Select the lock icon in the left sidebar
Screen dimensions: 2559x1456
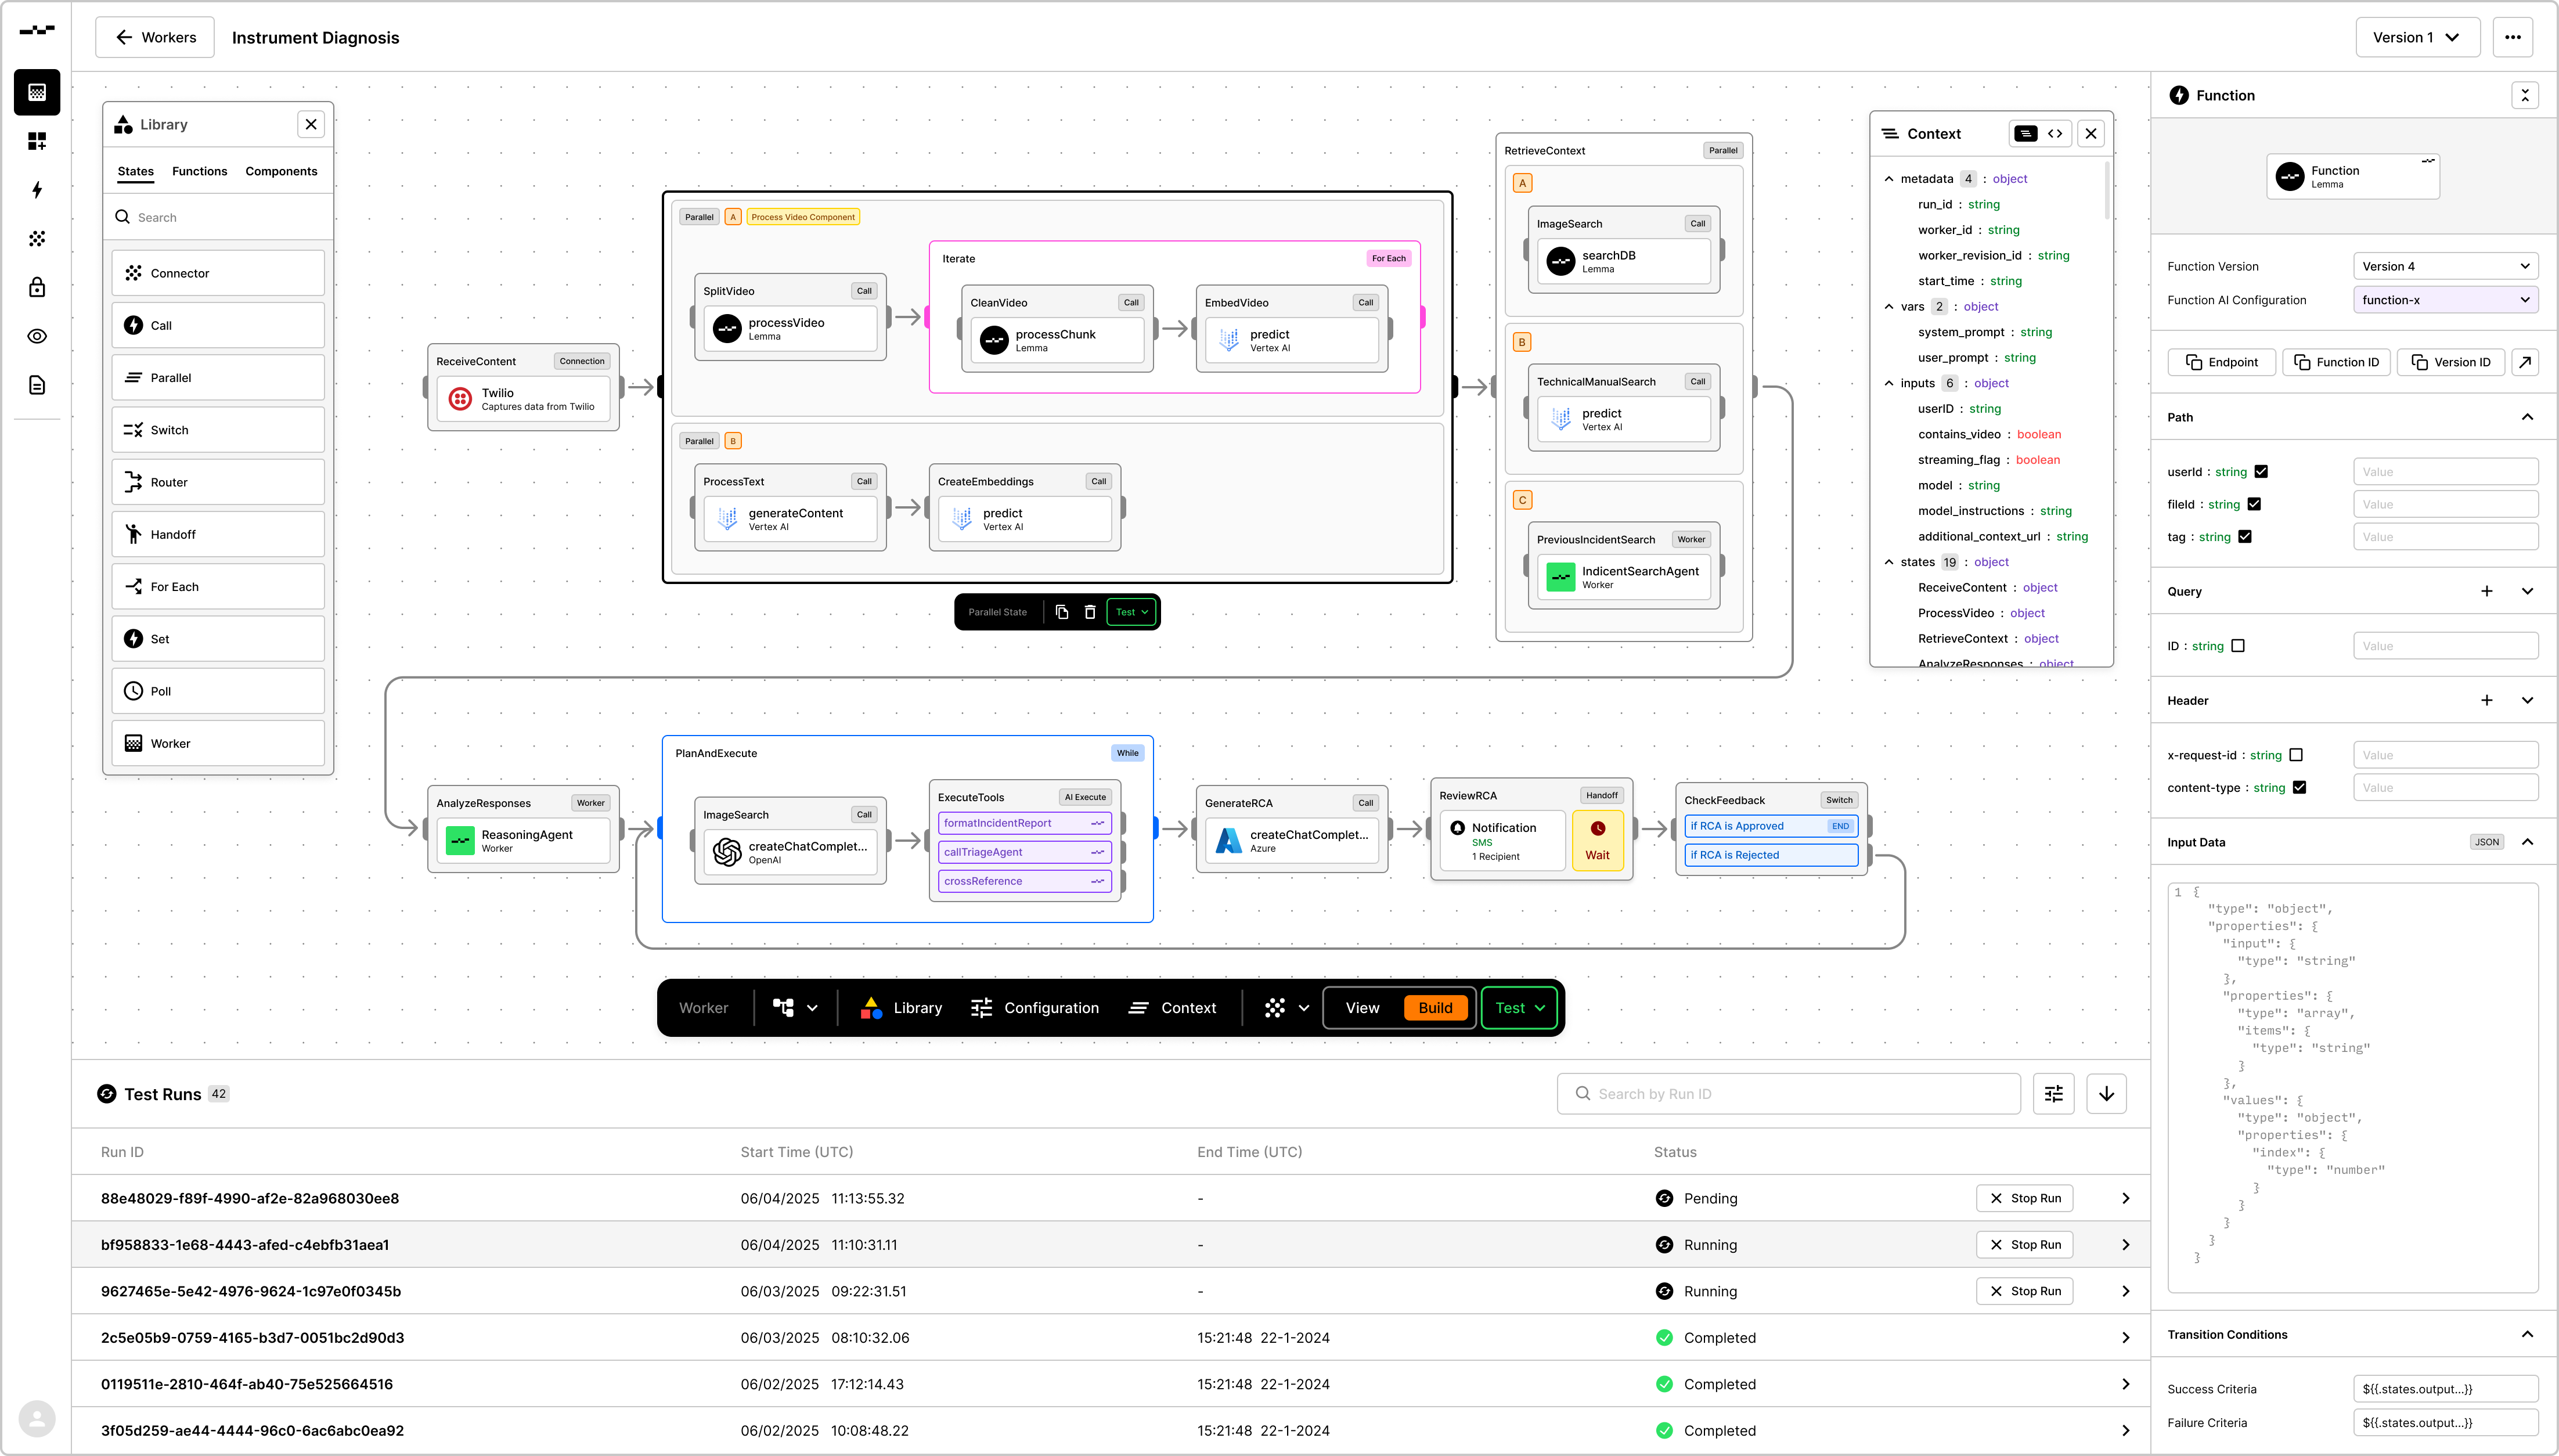(x=37, y=287)
